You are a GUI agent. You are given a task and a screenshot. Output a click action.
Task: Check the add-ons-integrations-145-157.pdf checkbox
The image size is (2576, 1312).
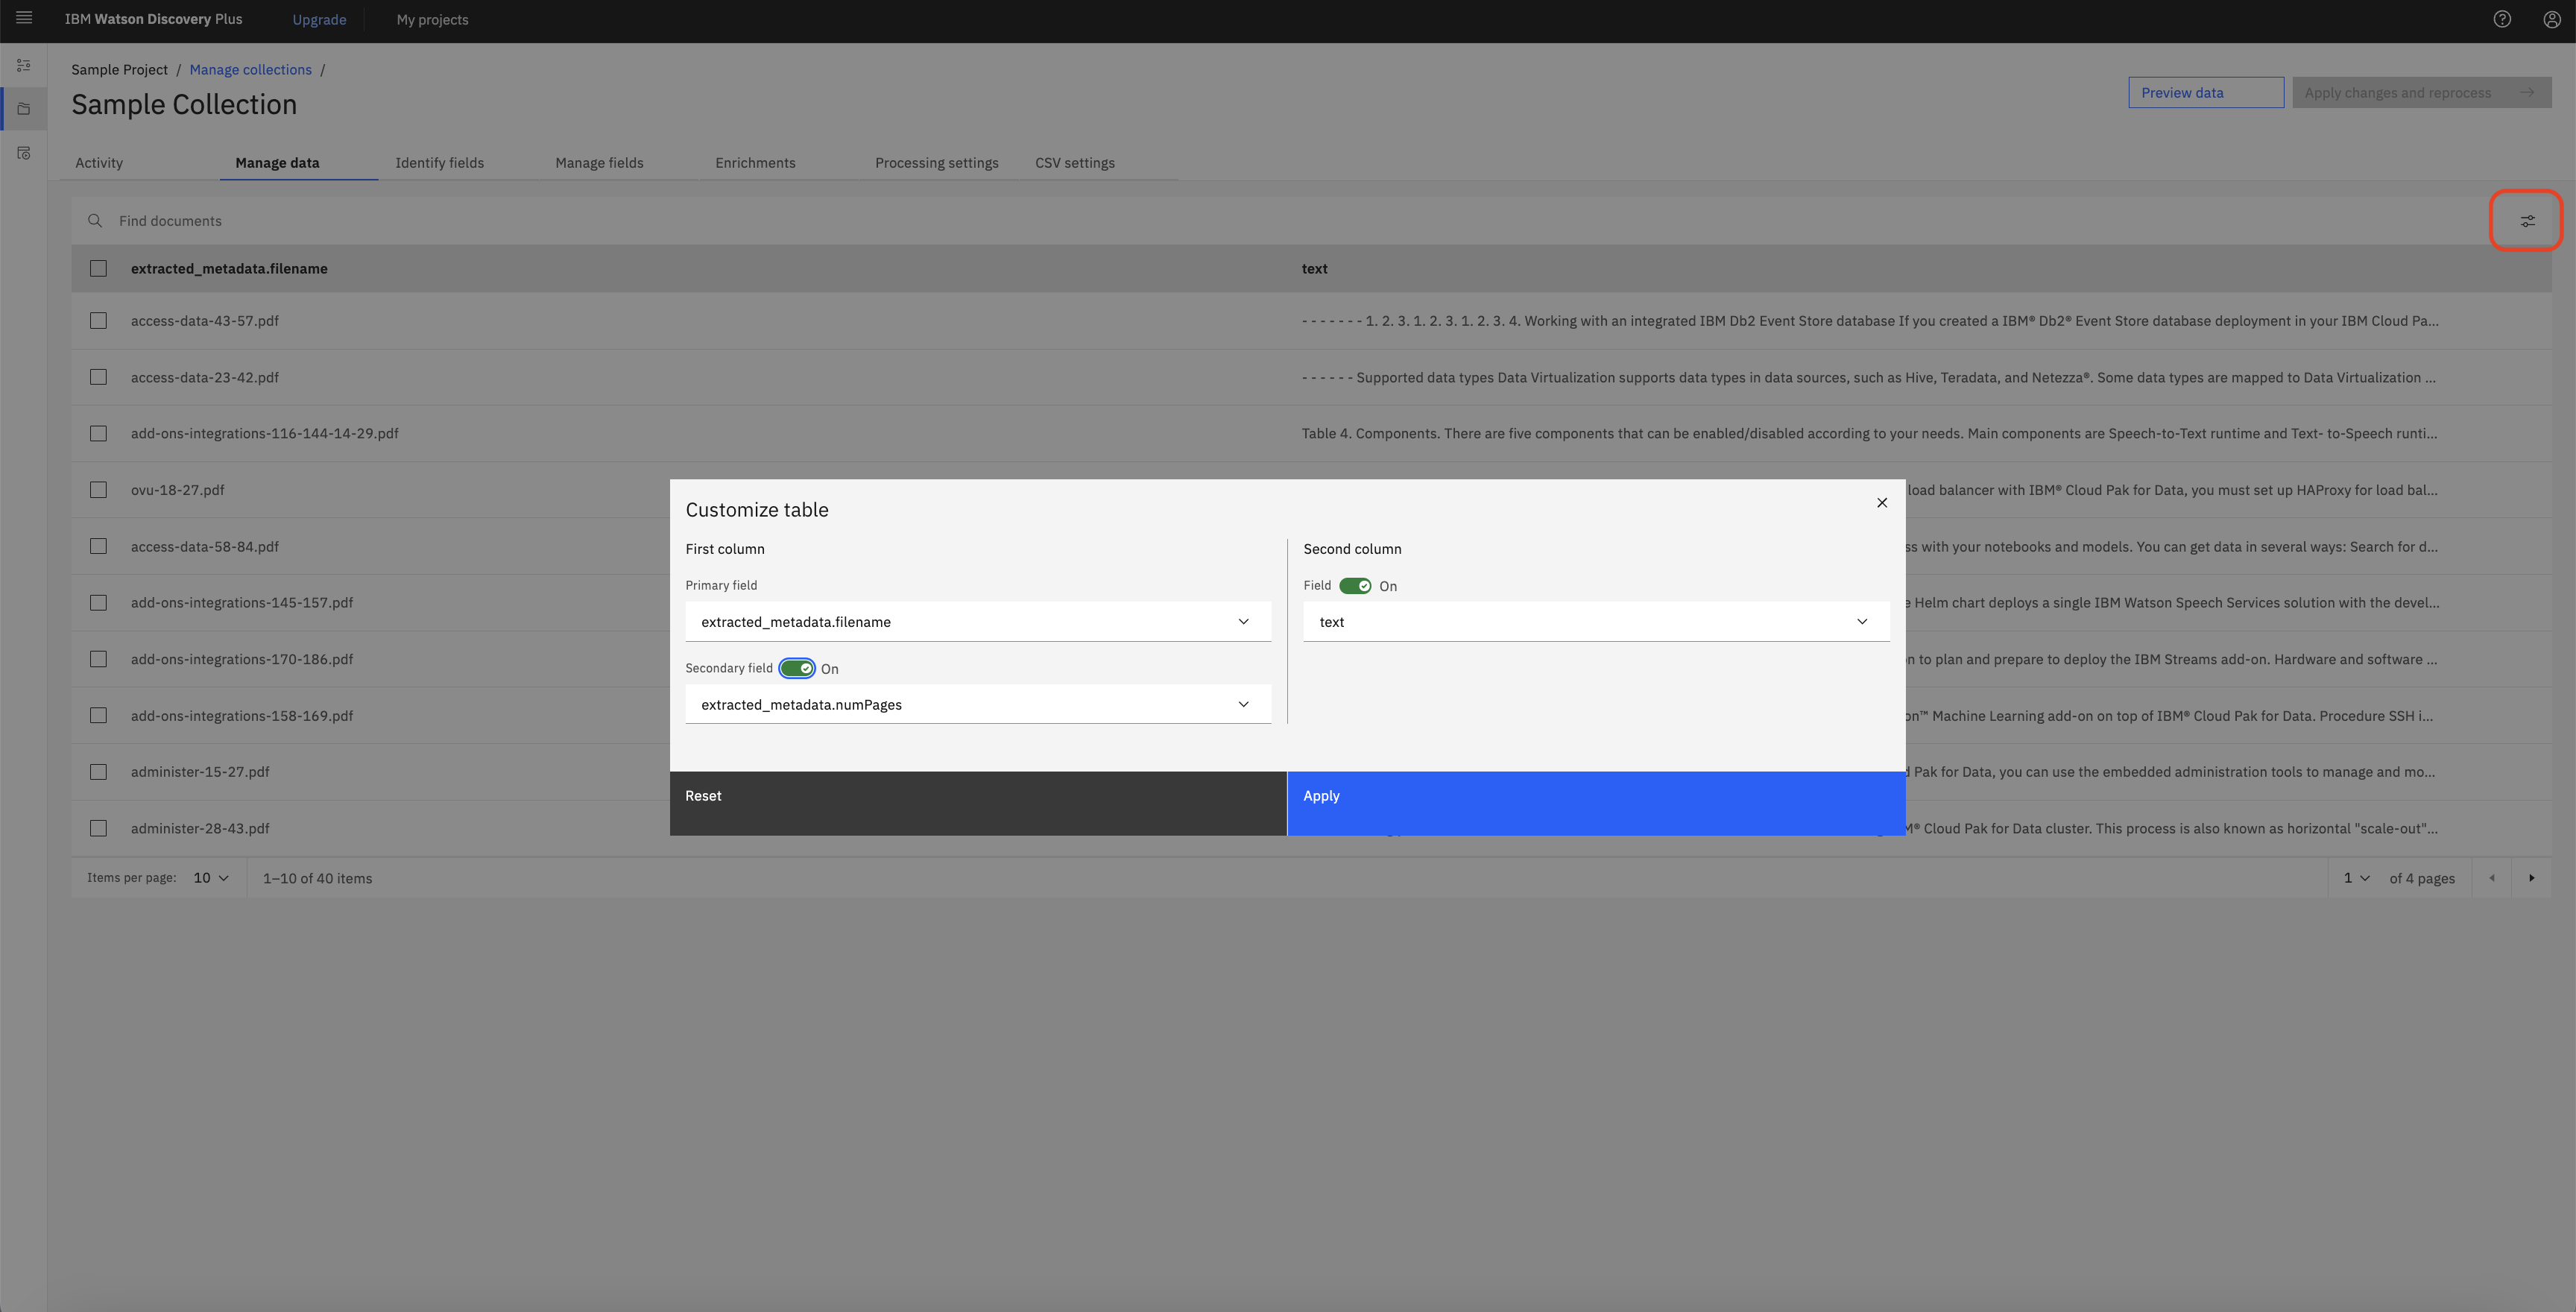pyautogui.click(x=98, y=603)
